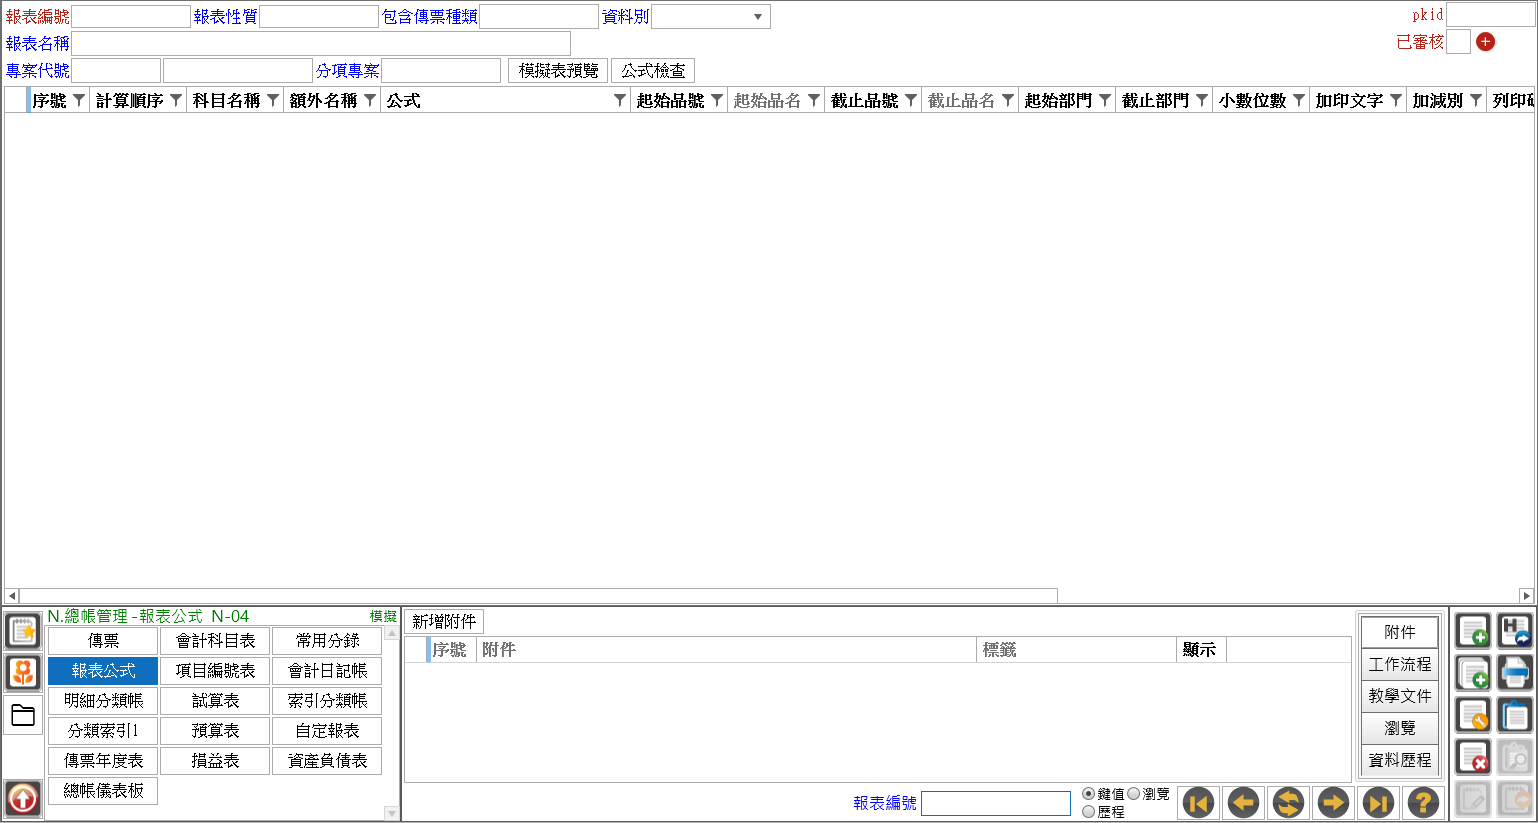Open filter dropdown for 小數位數 column
1538x823 pixels.
tap(1299, 100)
